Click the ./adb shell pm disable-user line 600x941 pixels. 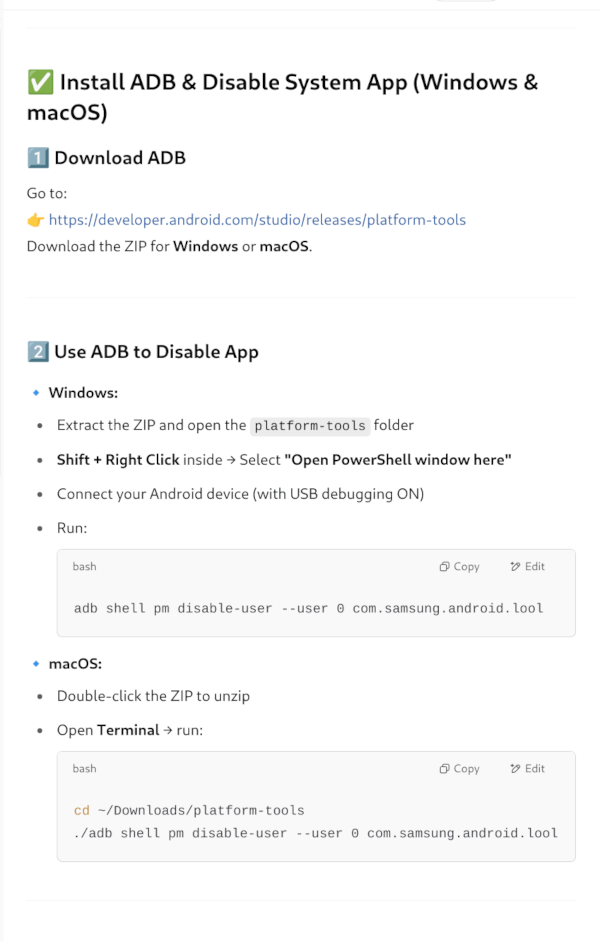316,834
